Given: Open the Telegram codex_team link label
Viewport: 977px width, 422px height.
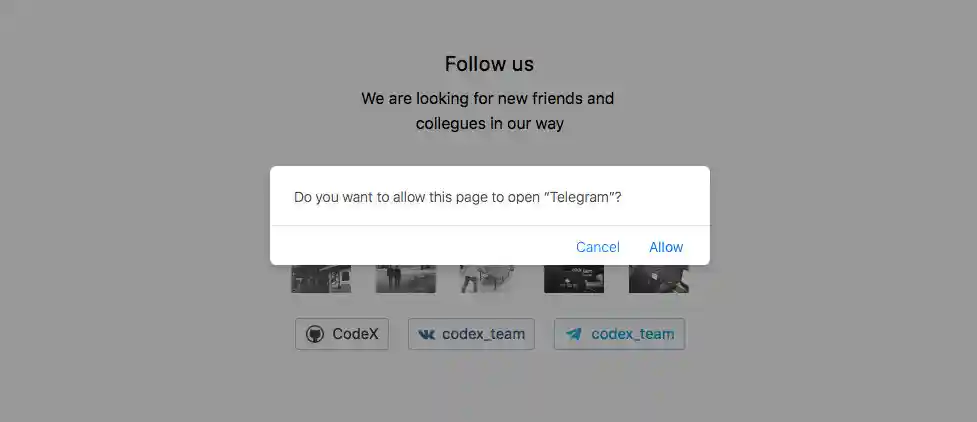Looking at the screenshot, I should pyautogui.click(x=632, y=334).
